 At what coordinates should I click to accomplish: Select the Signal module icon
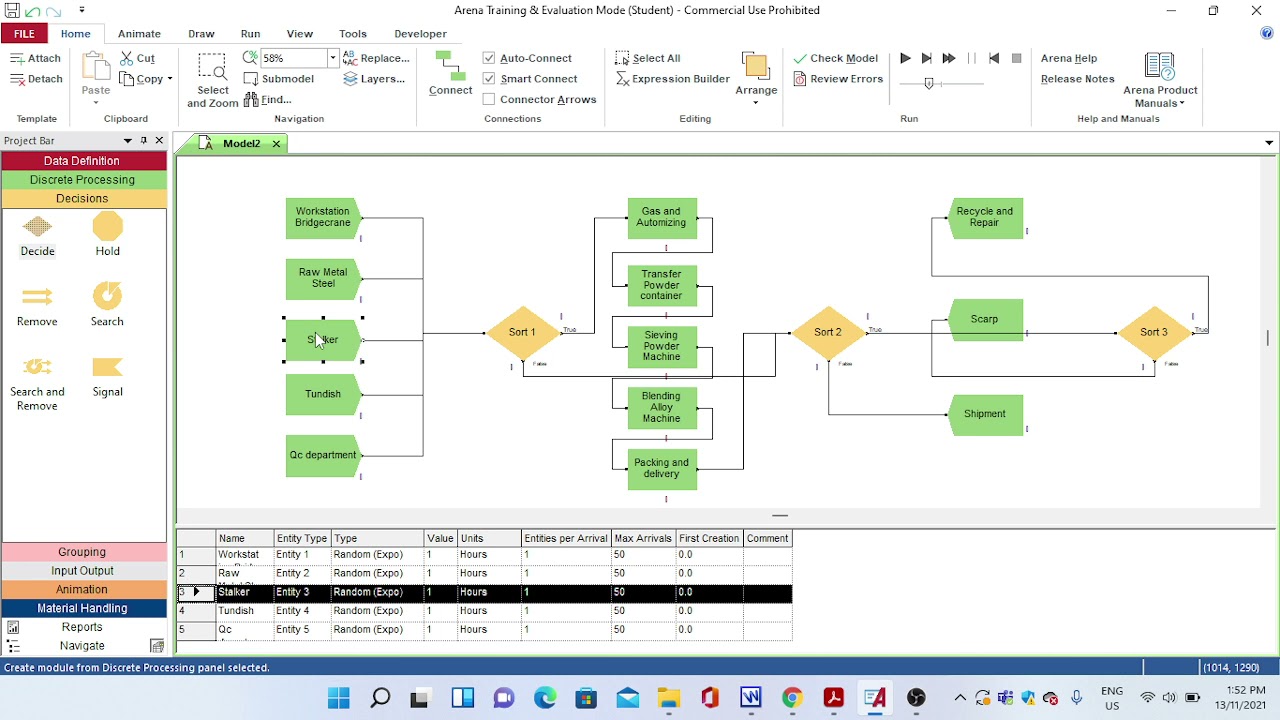click(107, 367)
